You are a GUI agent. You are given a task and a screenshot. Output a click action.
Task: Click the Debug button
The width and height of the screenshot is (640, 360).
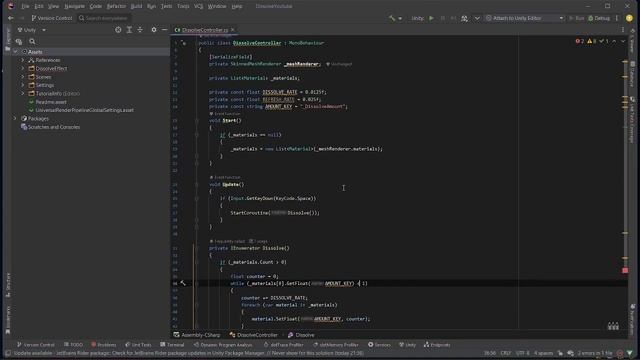(x=599, y=18)
